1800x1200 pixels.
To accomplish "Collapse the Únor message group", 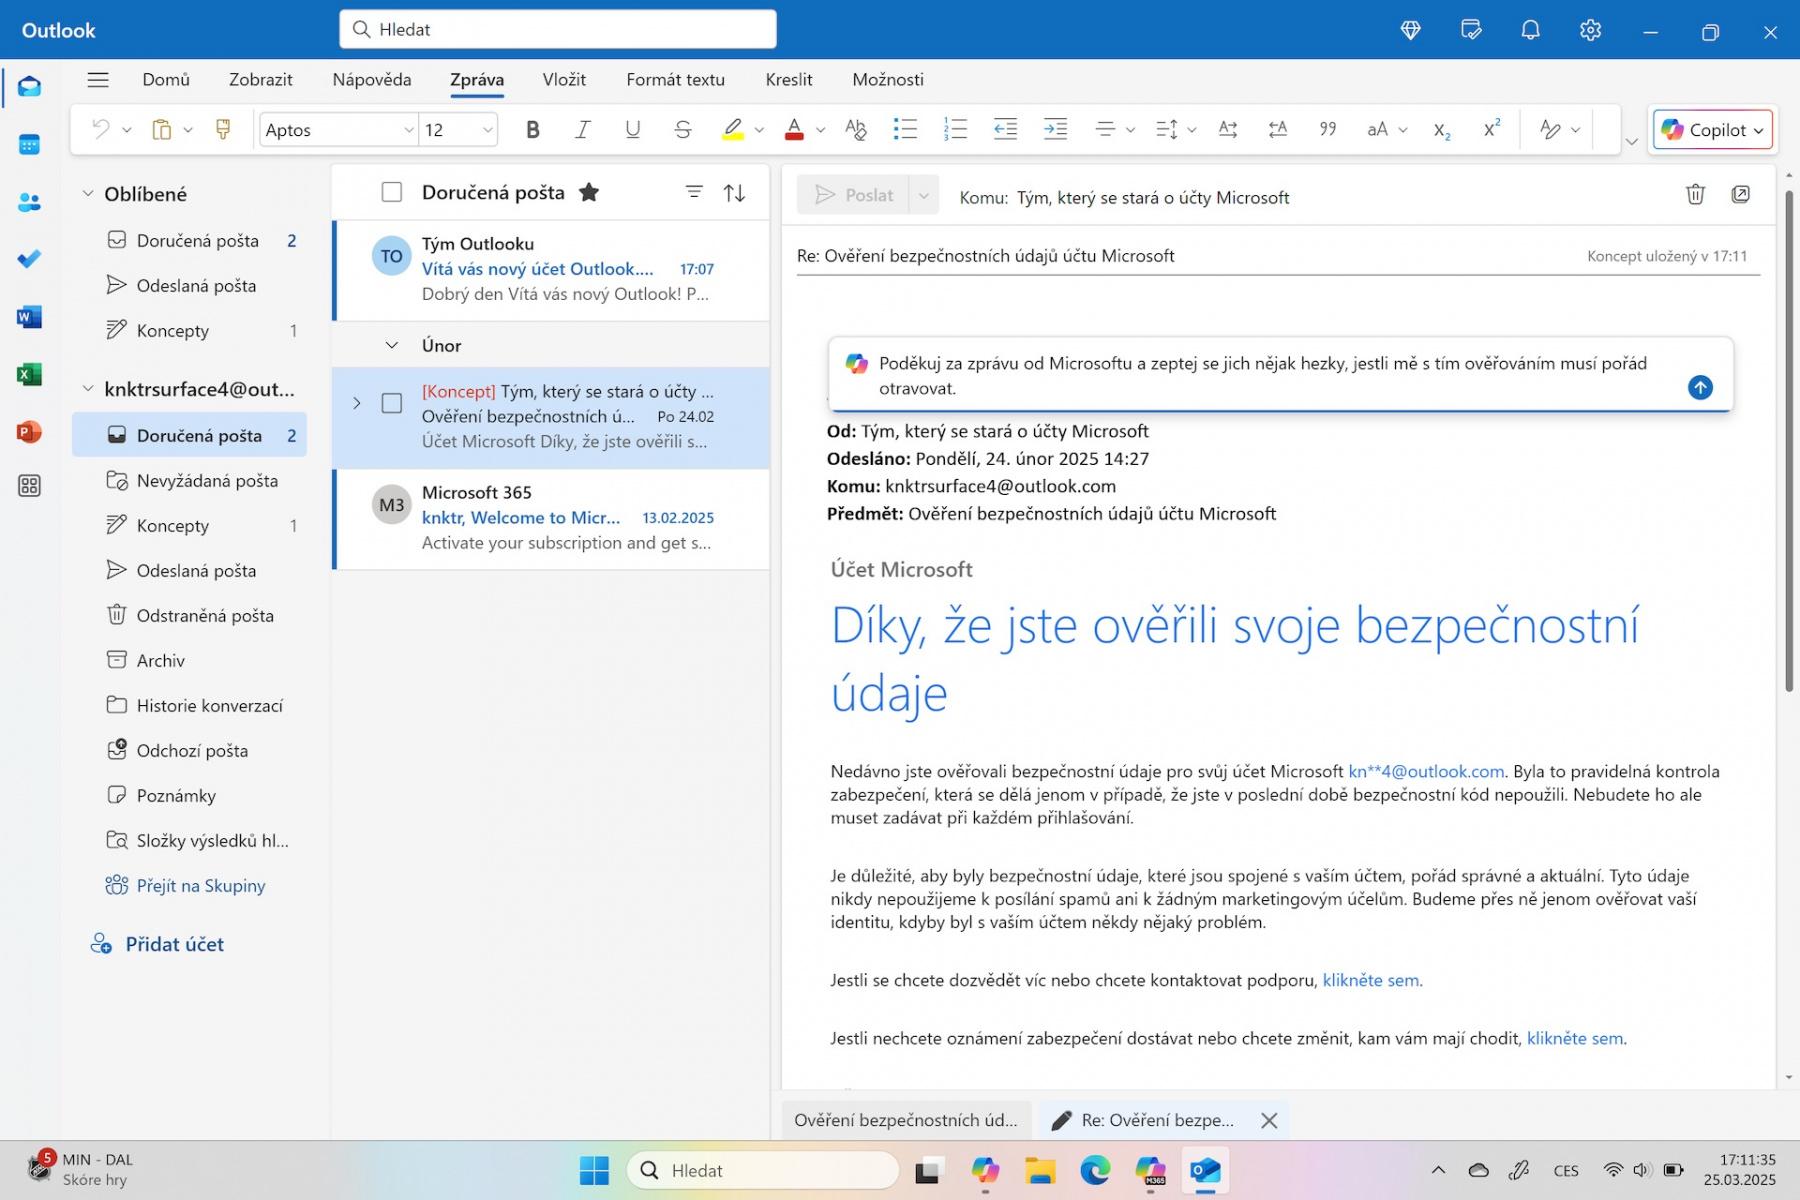I will [x=392, y=346].
